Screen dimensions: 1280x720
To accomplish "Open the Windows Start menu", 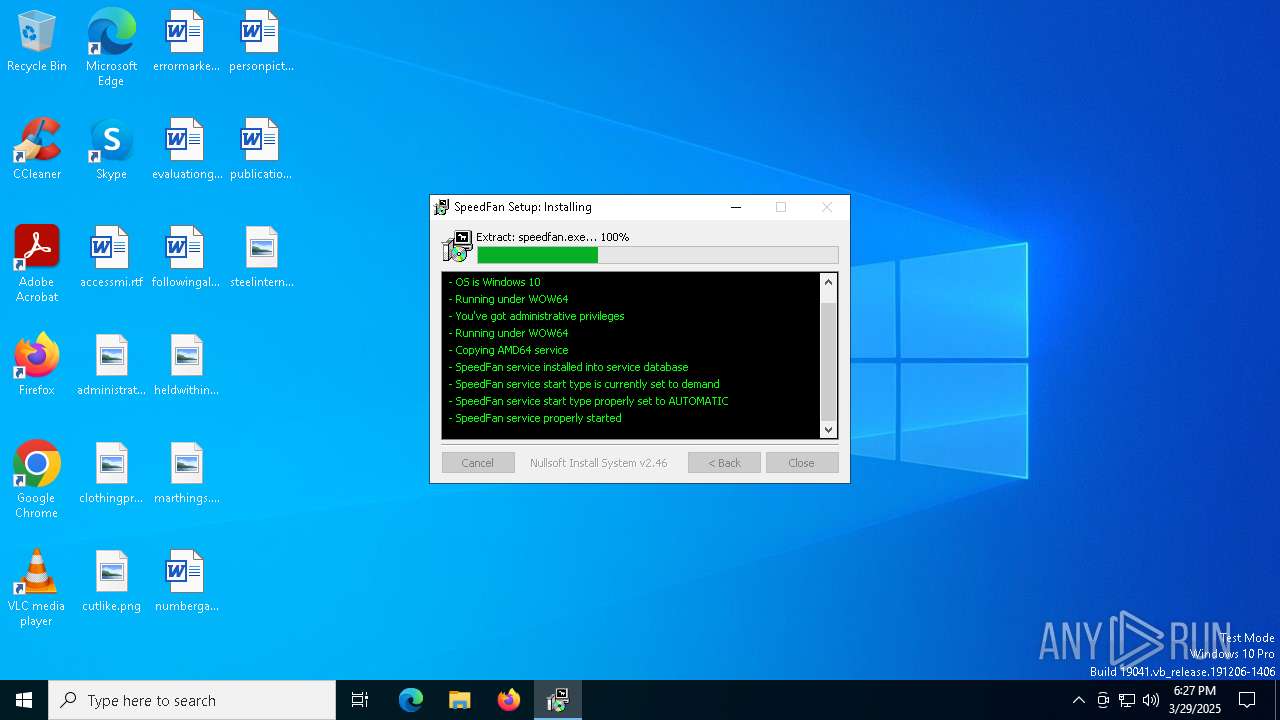I will click(x=24, y=700).
